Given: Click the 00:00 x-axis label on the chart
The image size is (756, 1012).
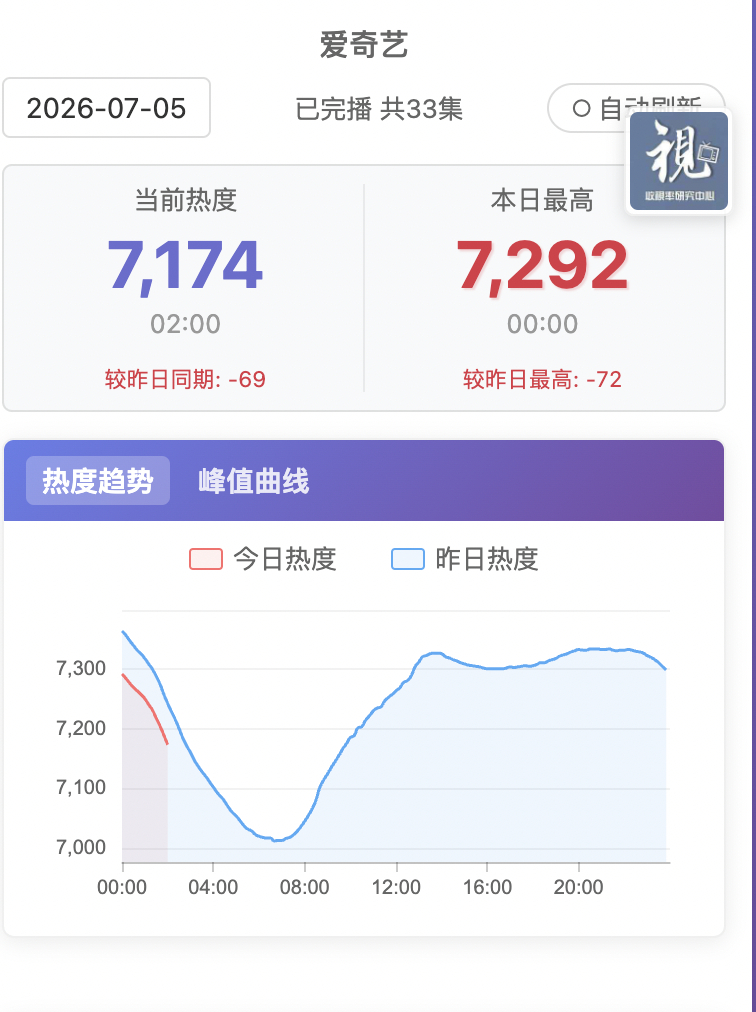Looking at the screenshot, I should (122, 887).
